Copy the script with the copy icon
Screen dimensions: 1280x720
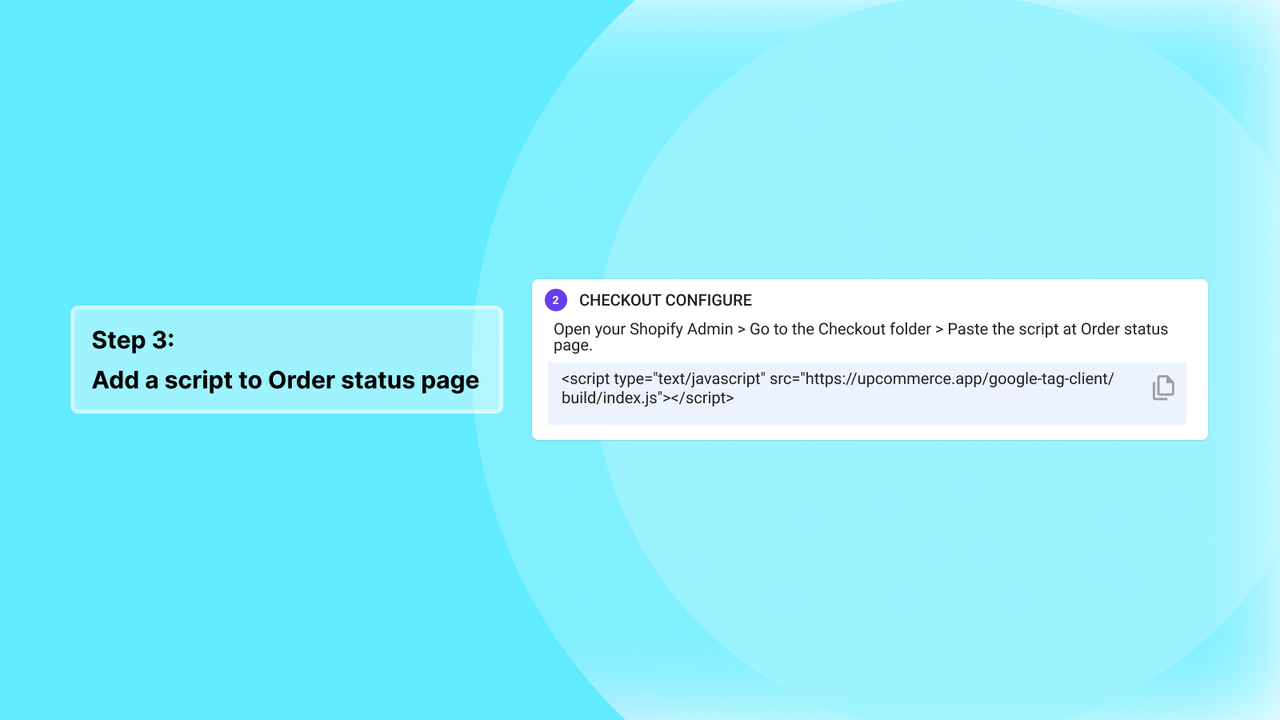1163,388
